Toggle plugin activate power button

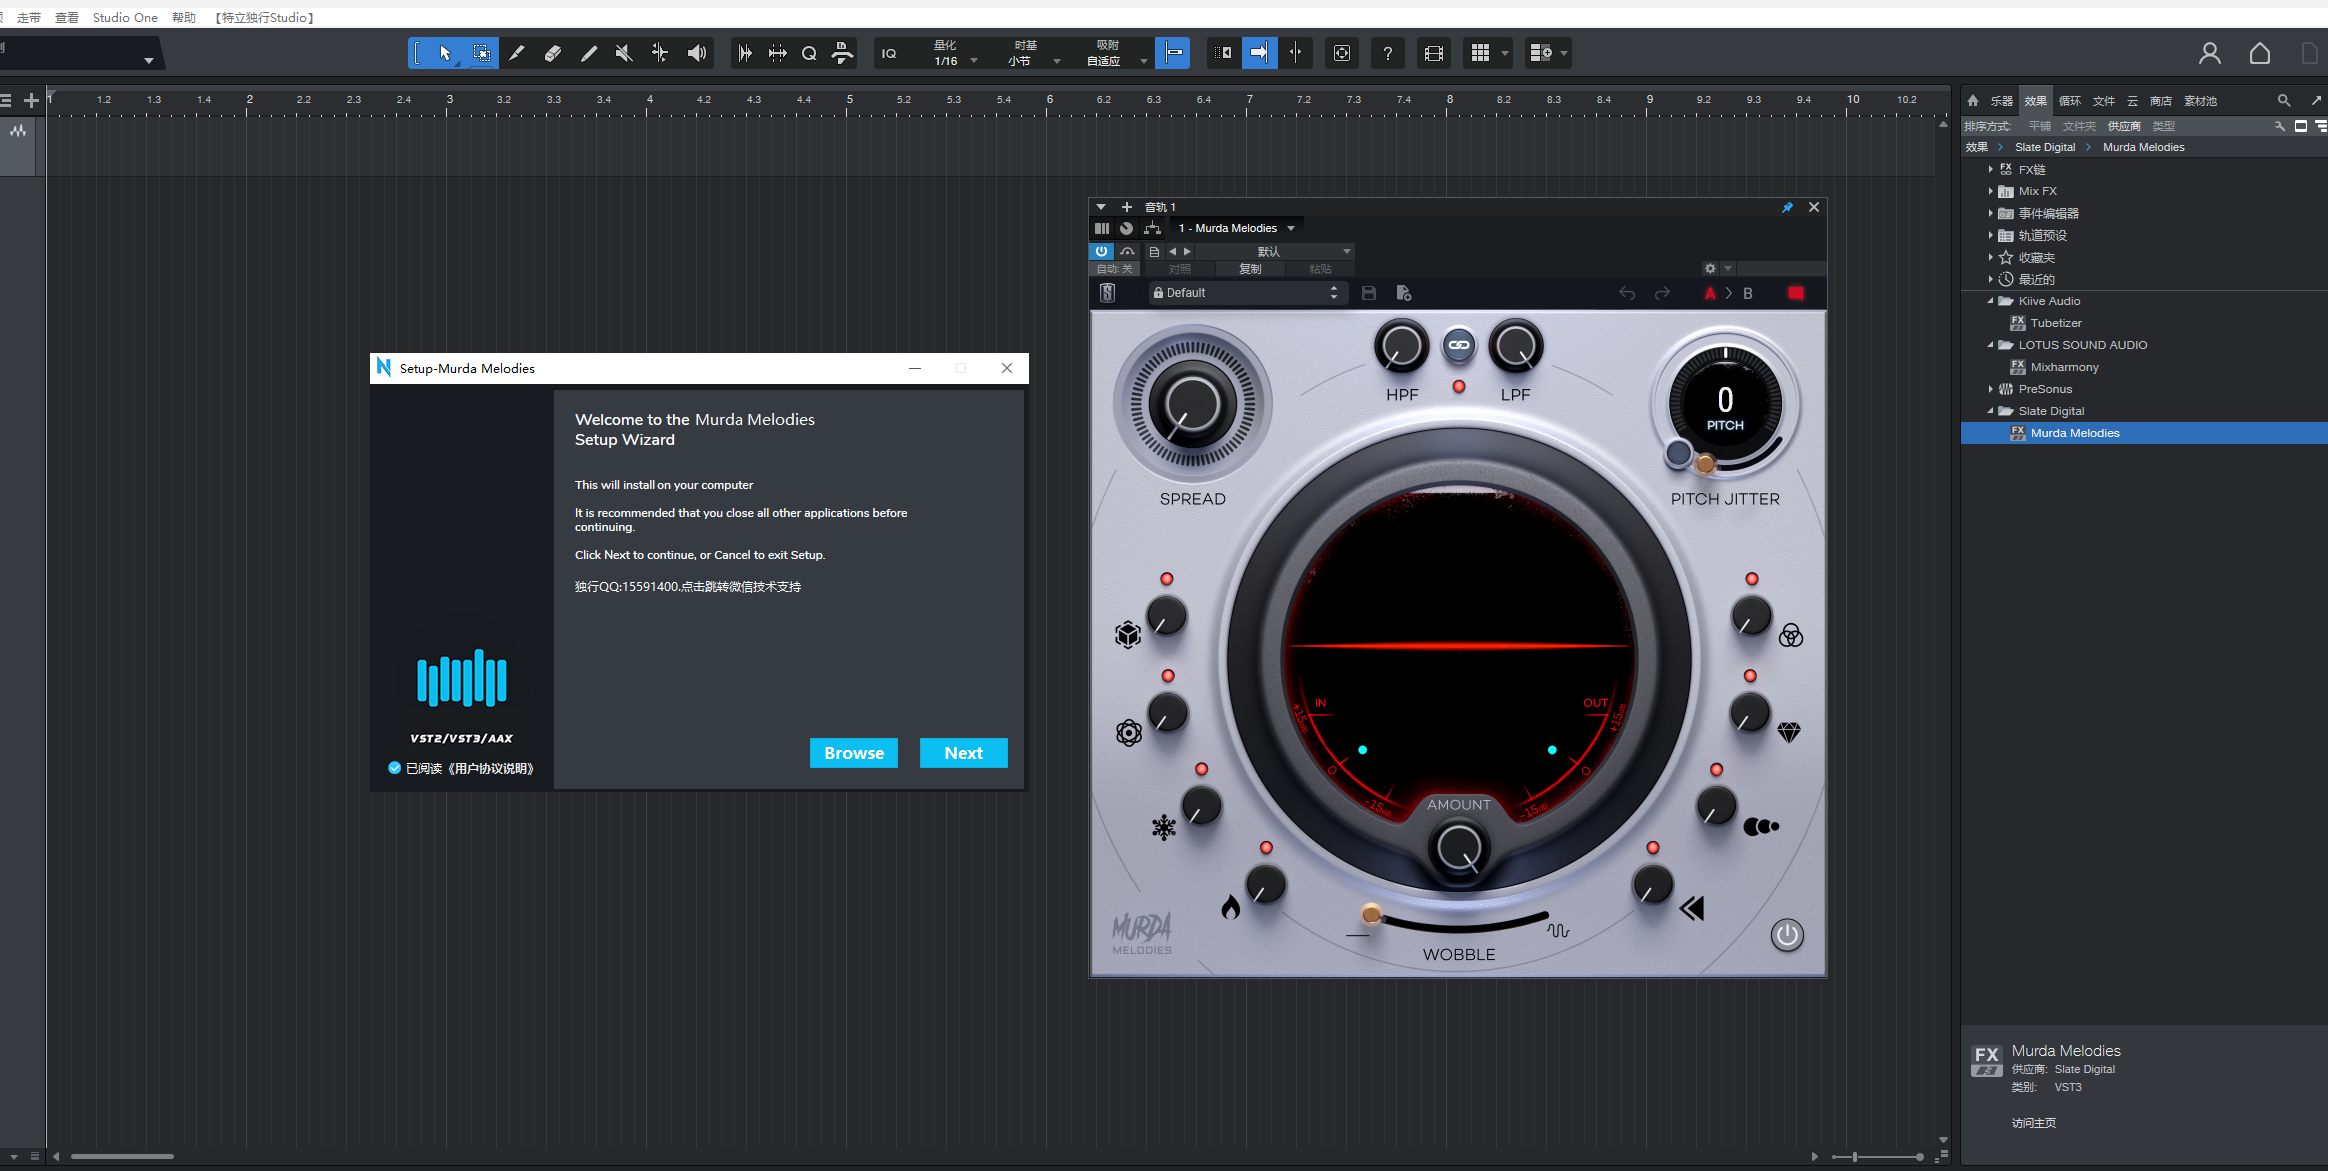tap(1101, 251)
